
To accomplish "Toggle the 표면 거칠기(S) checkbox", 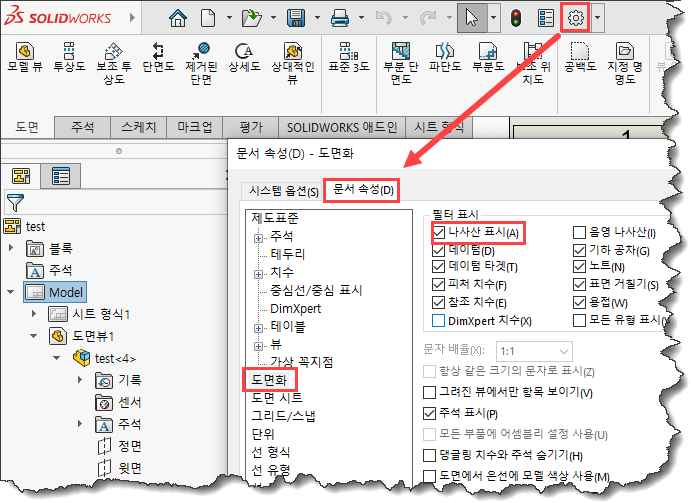I will (x=580, y=284).
